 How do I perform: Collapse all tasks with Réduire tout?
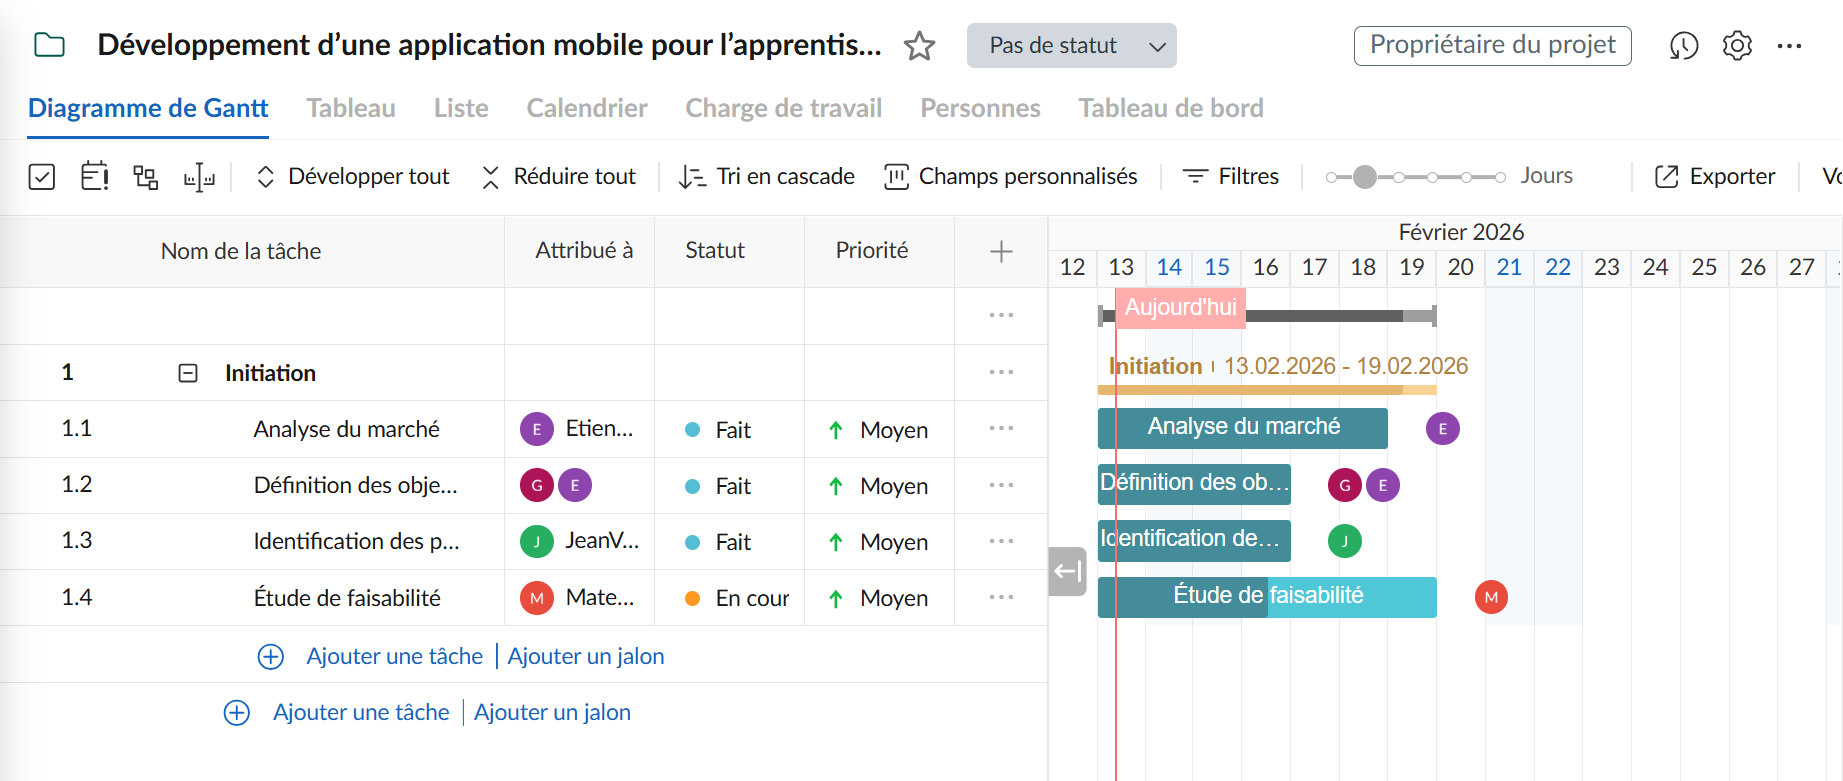559,177
